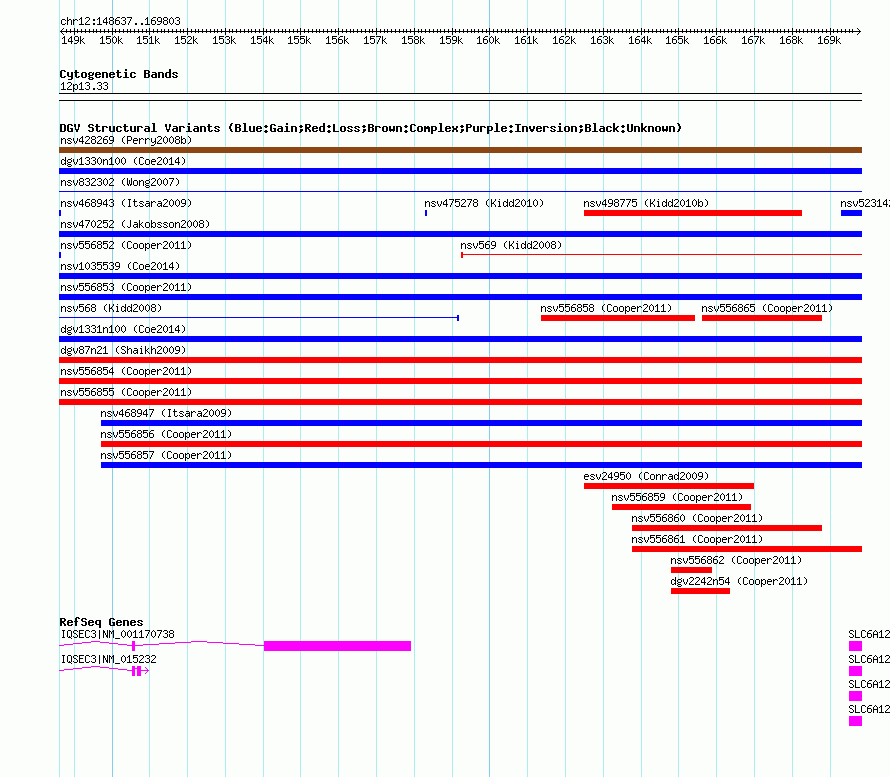Click the 12p13.33 band label
Image resolution: width=890 pixels, height=777 pixels.
point(84,86)
